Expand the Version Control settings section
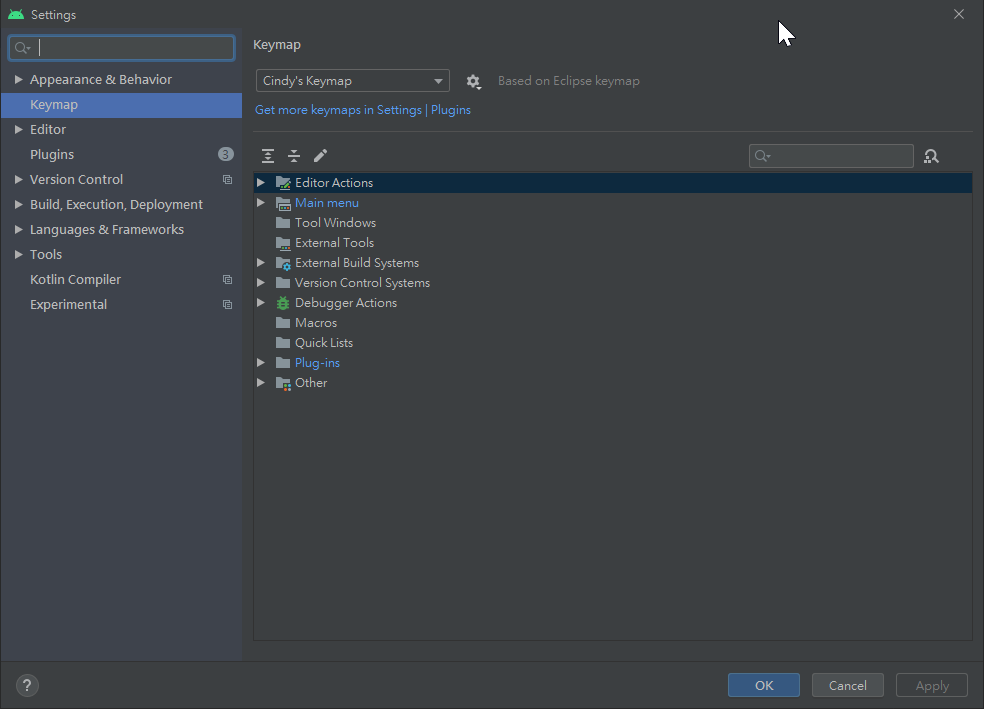This screenshot has height=709, width=984. coord(18,179)
